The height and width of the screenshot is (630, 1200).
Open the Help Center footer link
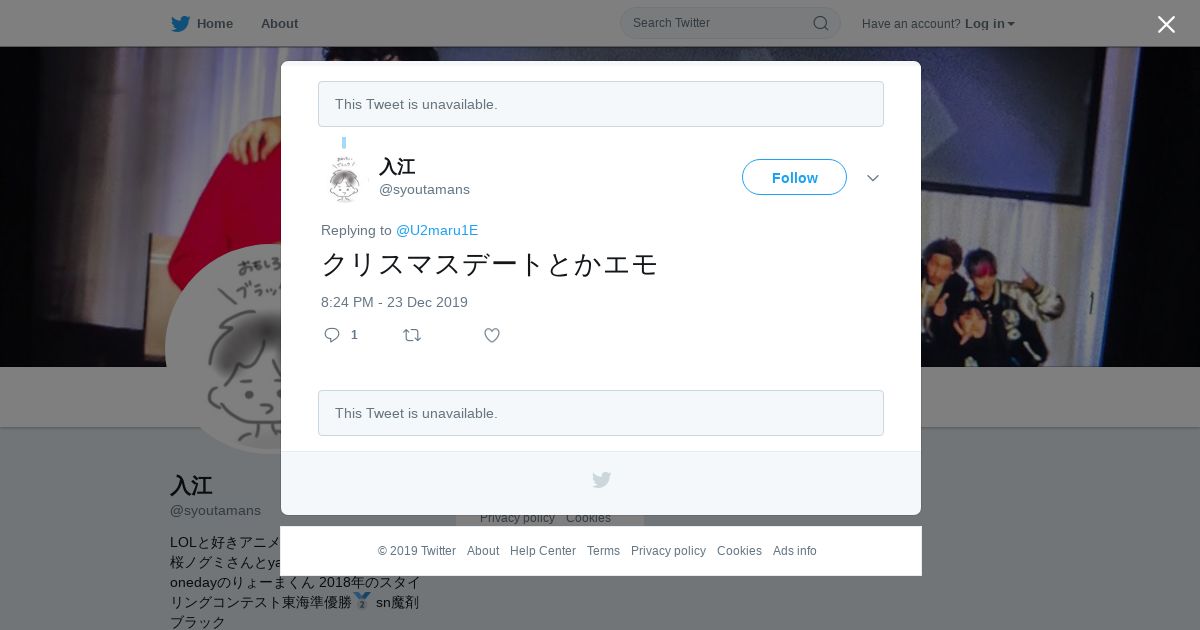(x=543, y=551)
